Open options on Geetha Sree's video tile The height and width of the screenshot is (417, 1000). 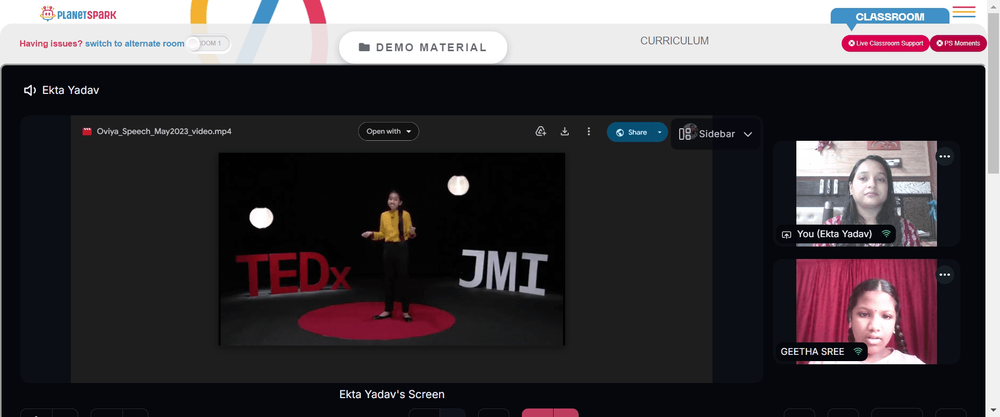(945, 275)
